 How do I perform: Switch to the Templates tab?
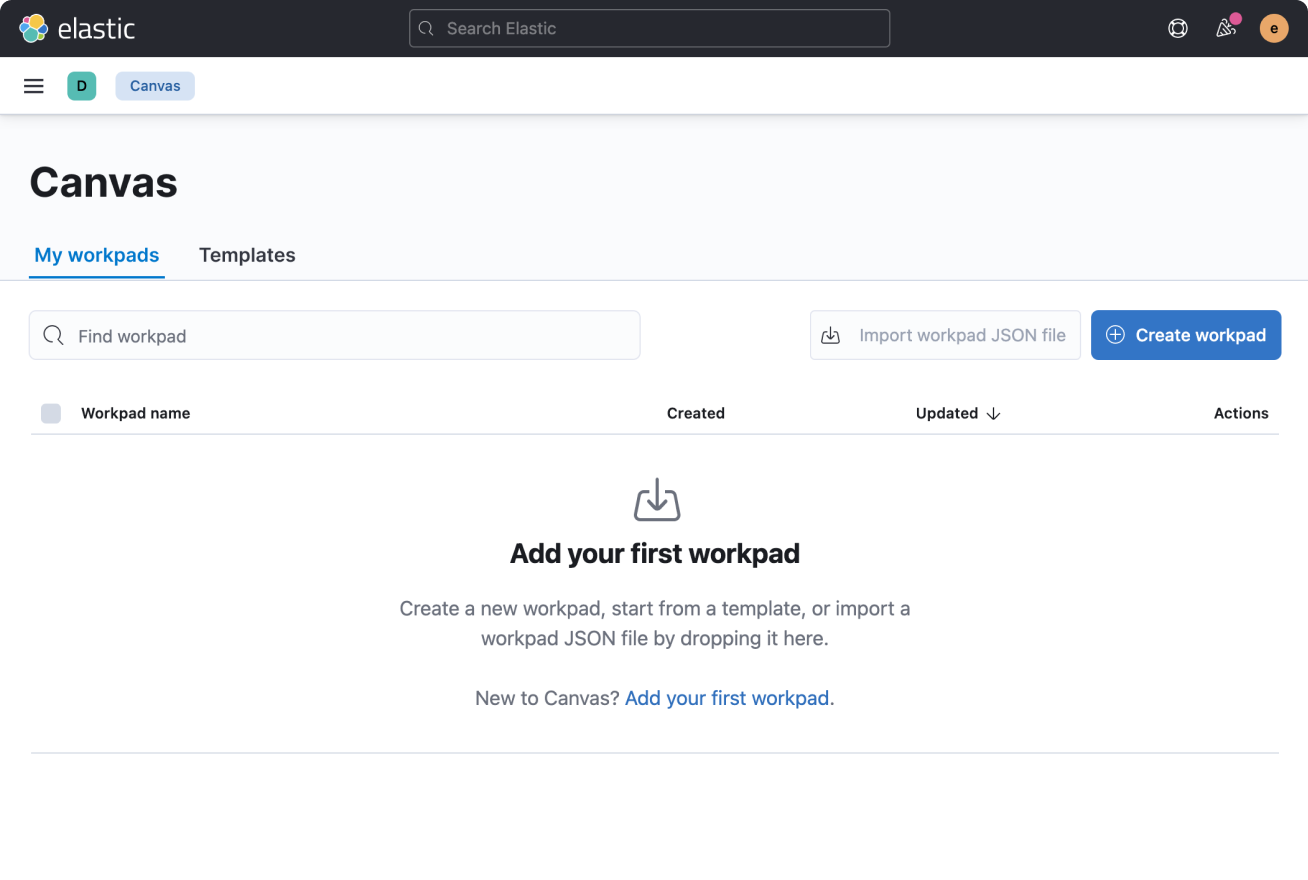click(x=247, y=255)
